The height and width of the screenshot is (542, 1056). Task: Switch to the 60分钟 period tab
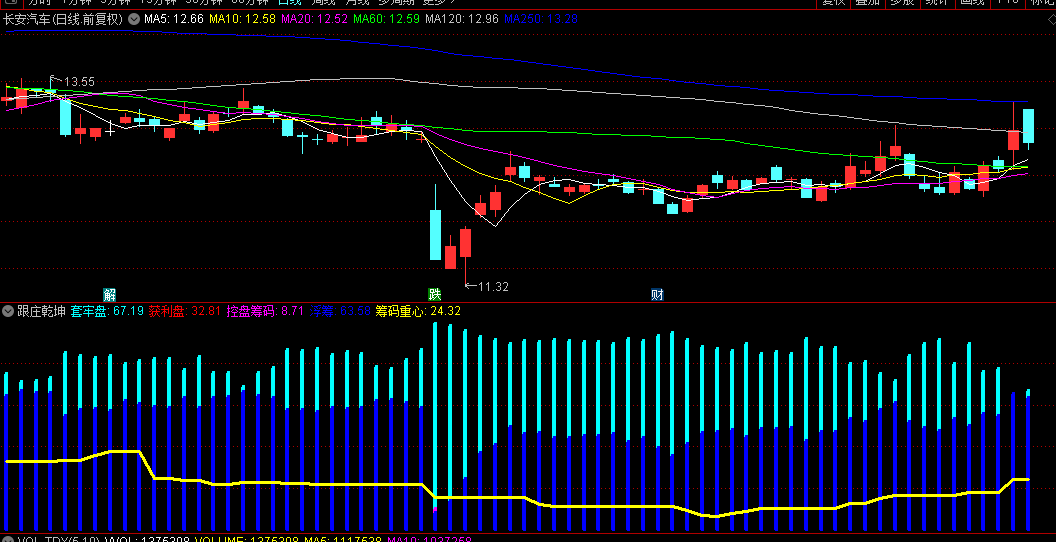click(249, 2)
